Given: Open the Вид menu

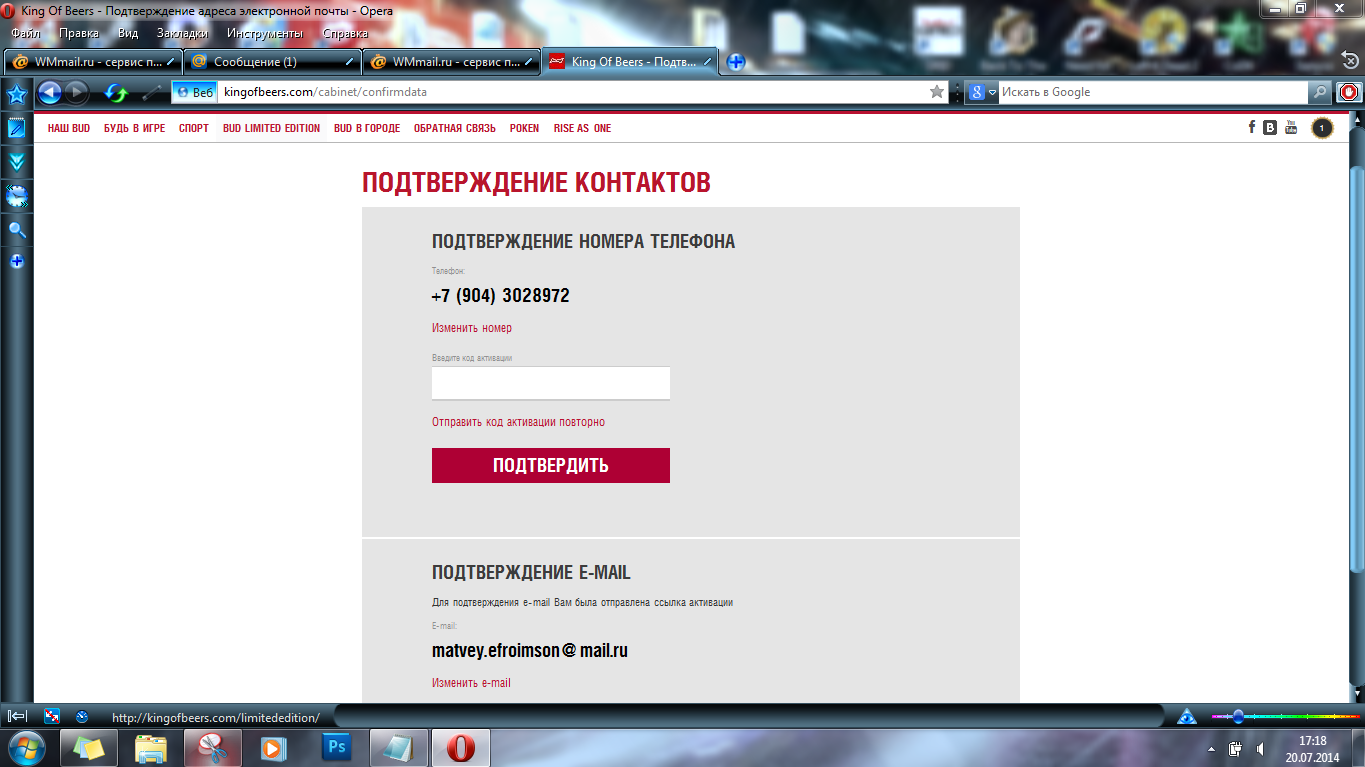Looking at the screenshot, I should [x=128, y=33].
